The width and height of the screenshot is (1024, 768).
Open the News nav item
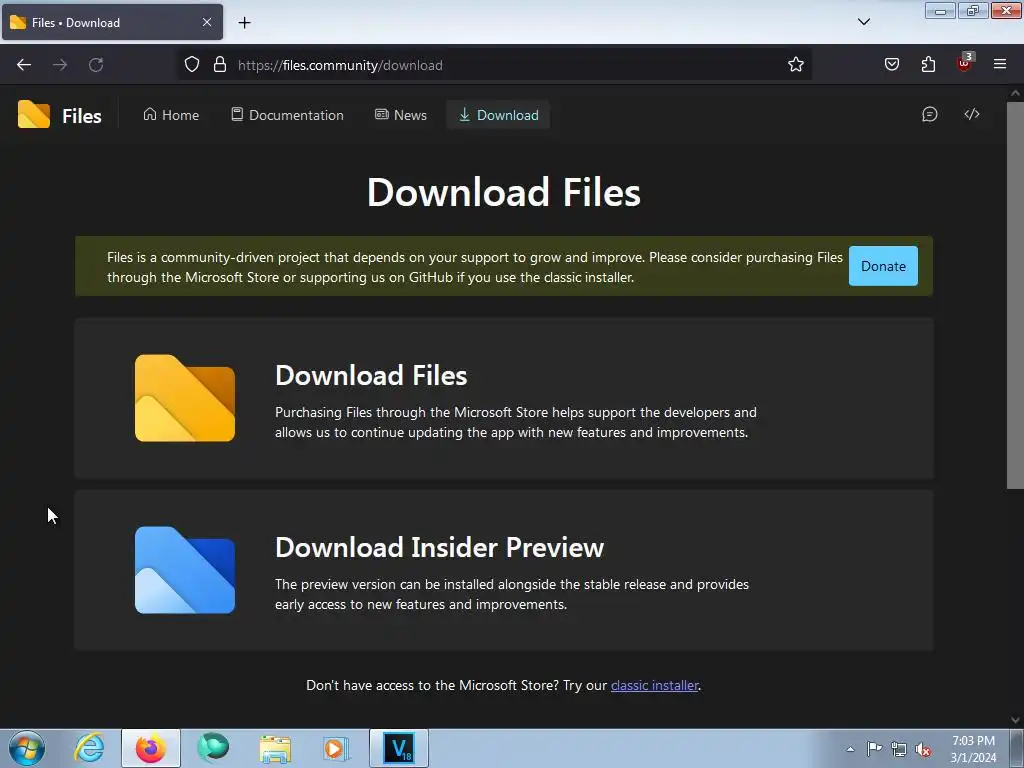click(401, 115)
